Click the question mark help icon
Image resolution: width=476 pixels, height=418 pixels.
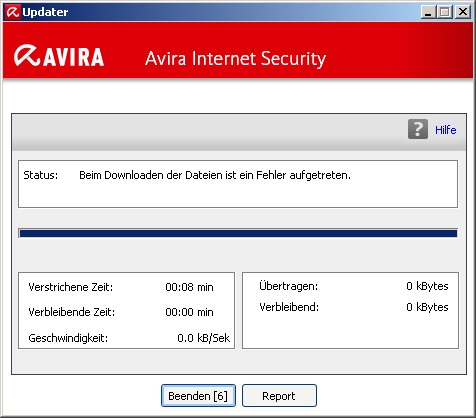tap(418, 129)
